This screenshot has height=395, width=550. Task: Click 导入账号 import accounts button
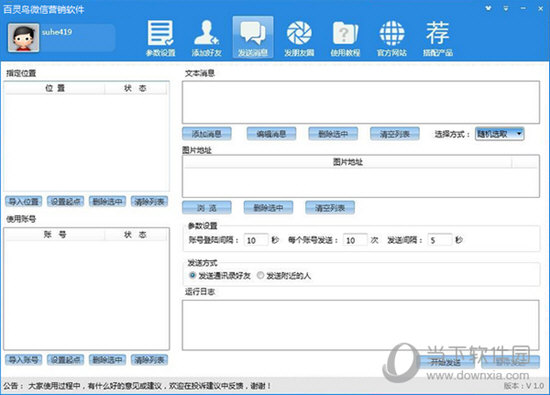click(x=24, y=360)
